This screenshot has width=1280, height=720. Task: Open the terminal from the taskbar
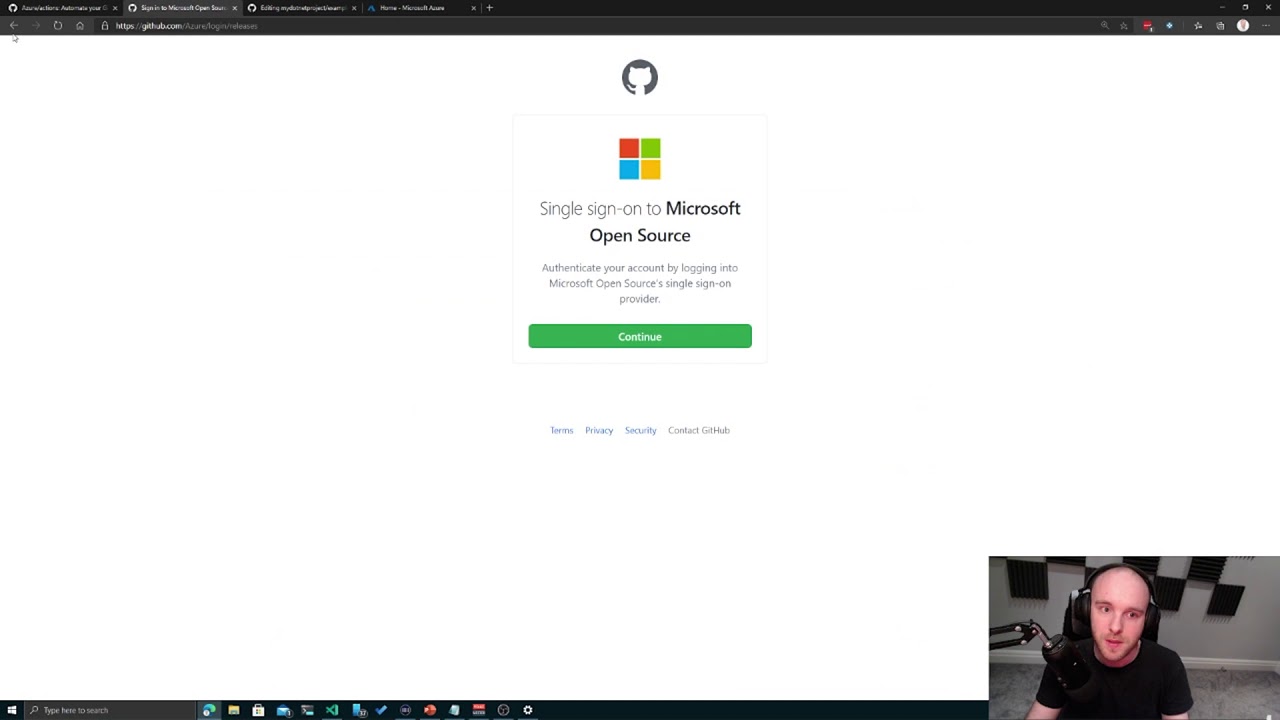tap(307, 710)
